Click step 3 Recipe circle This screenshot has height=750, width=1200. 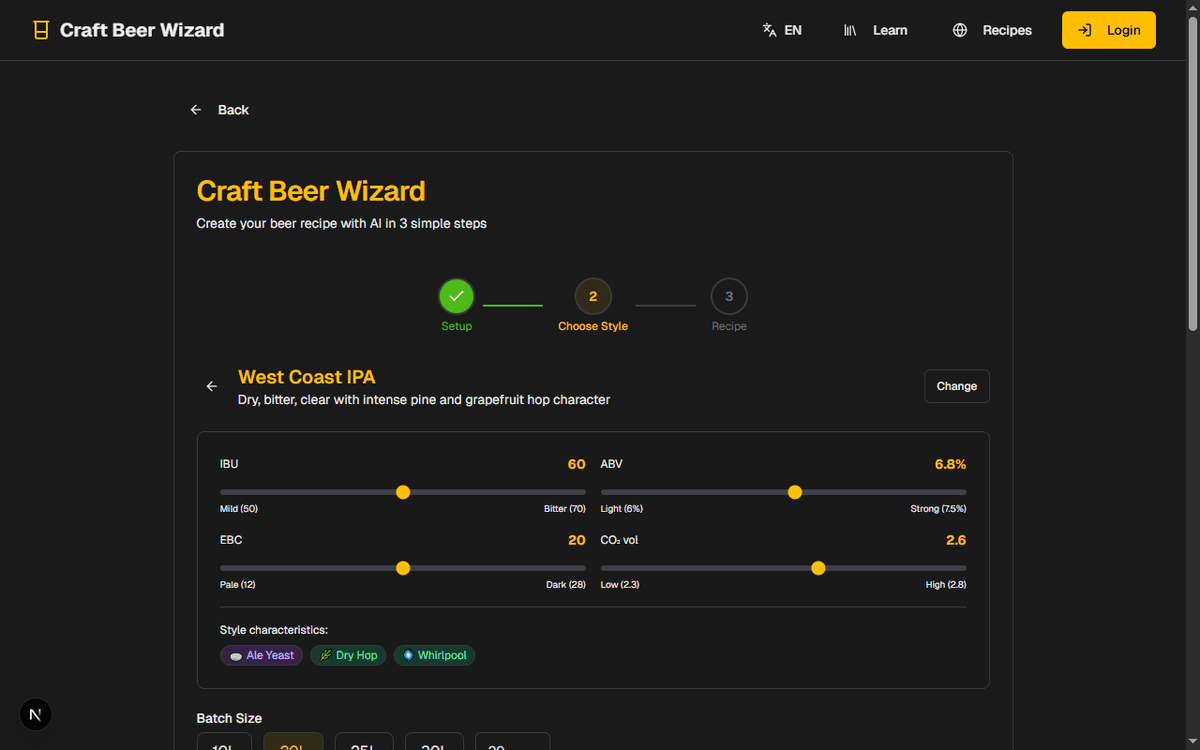(x=729, y=296)
